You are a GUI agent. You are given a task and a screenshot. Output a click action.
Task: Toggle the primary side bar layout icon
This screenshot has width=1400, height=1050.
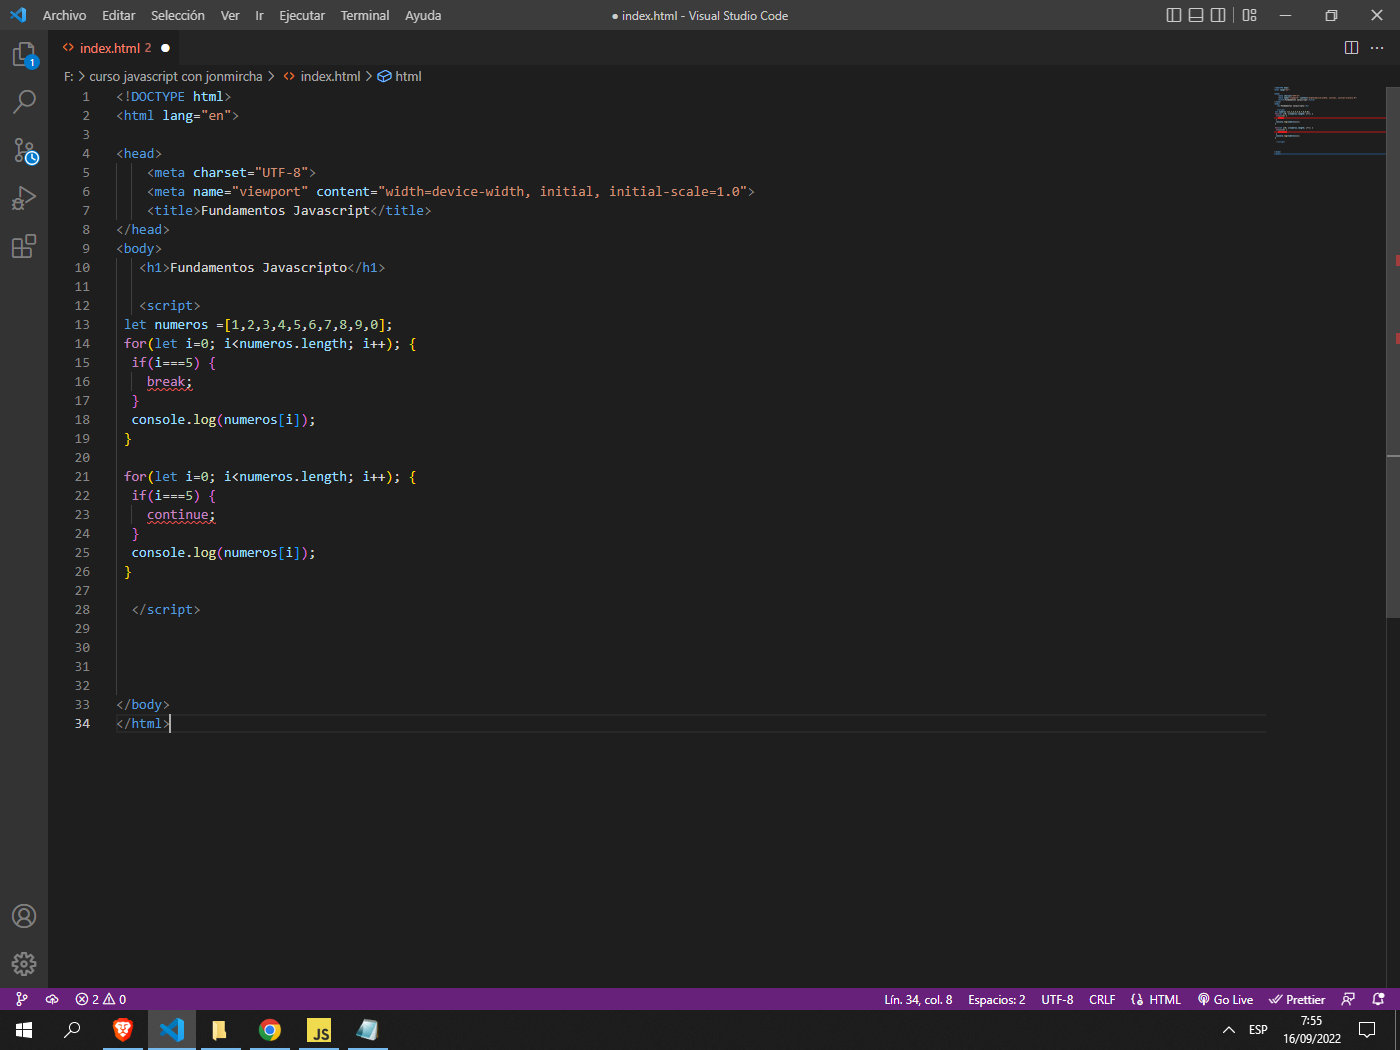coord(1174,15)
